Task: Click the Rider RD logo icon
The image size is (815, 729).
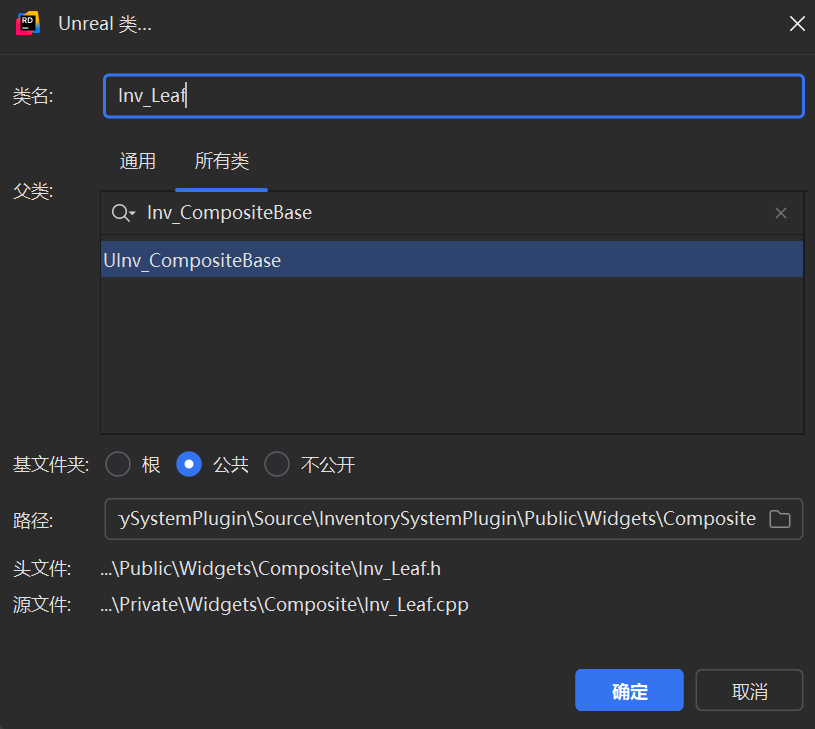Action: (28, 23)
